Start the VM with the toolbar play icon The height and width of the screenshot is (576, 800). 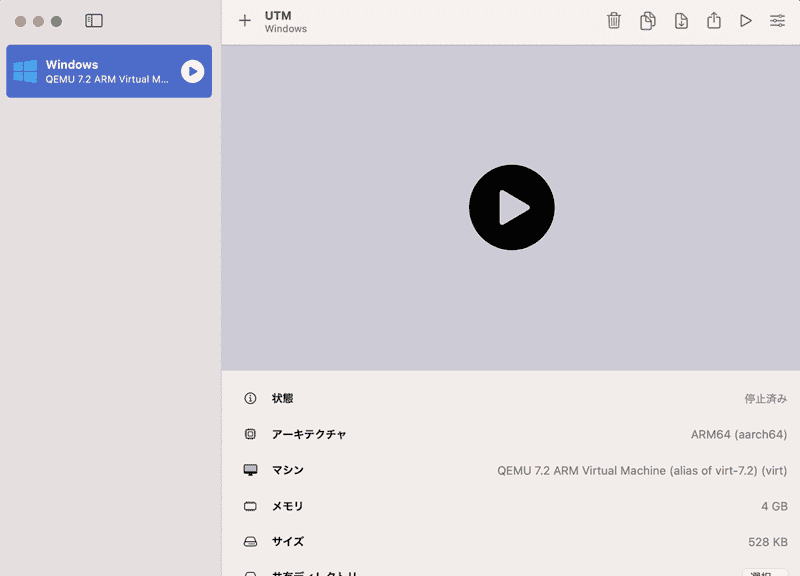click(x=745, y=21)
